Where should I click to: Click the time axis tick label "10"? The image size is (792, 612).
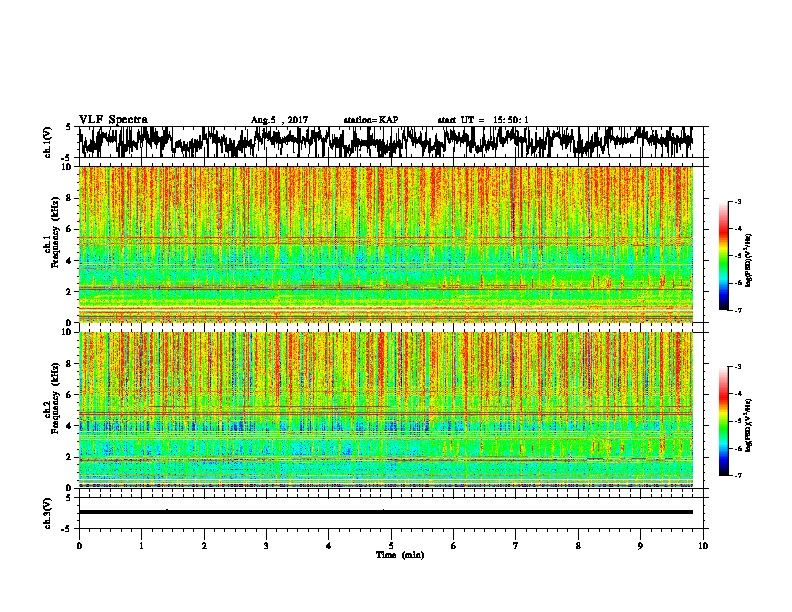[x=703, y=546]
